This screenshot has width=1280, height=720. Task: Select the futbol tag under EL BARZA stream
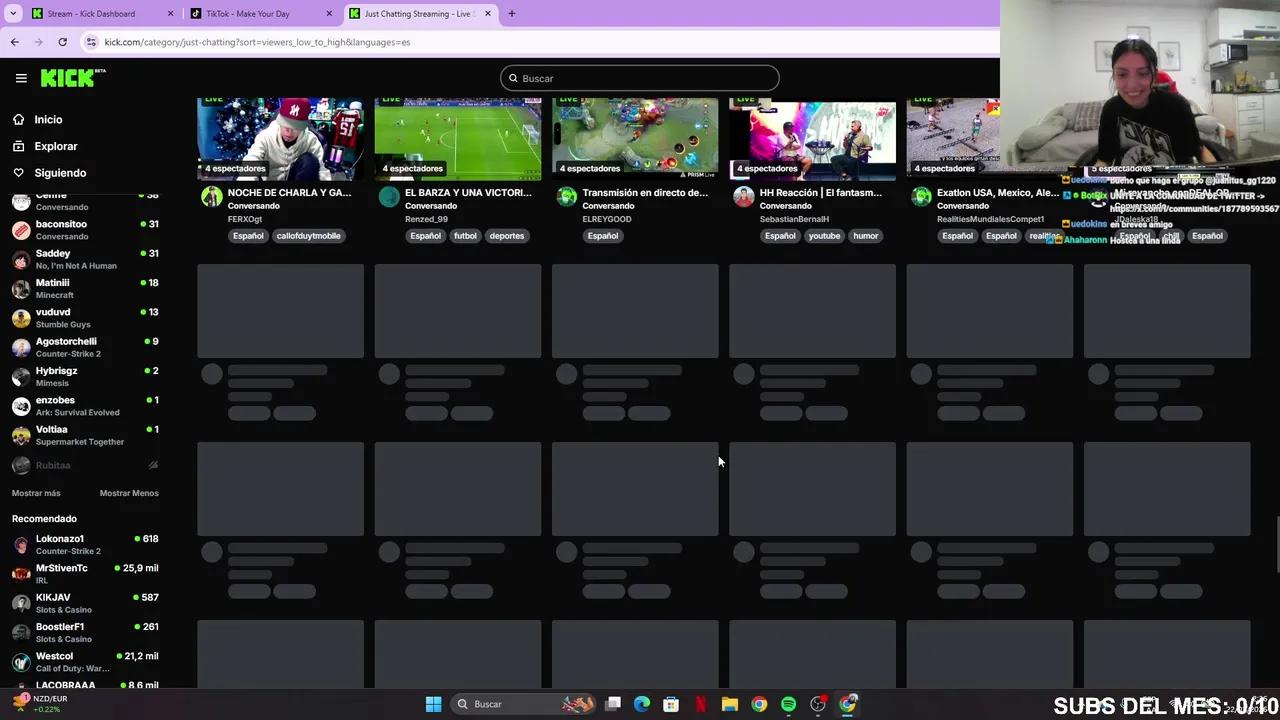(x=465, y=236)
